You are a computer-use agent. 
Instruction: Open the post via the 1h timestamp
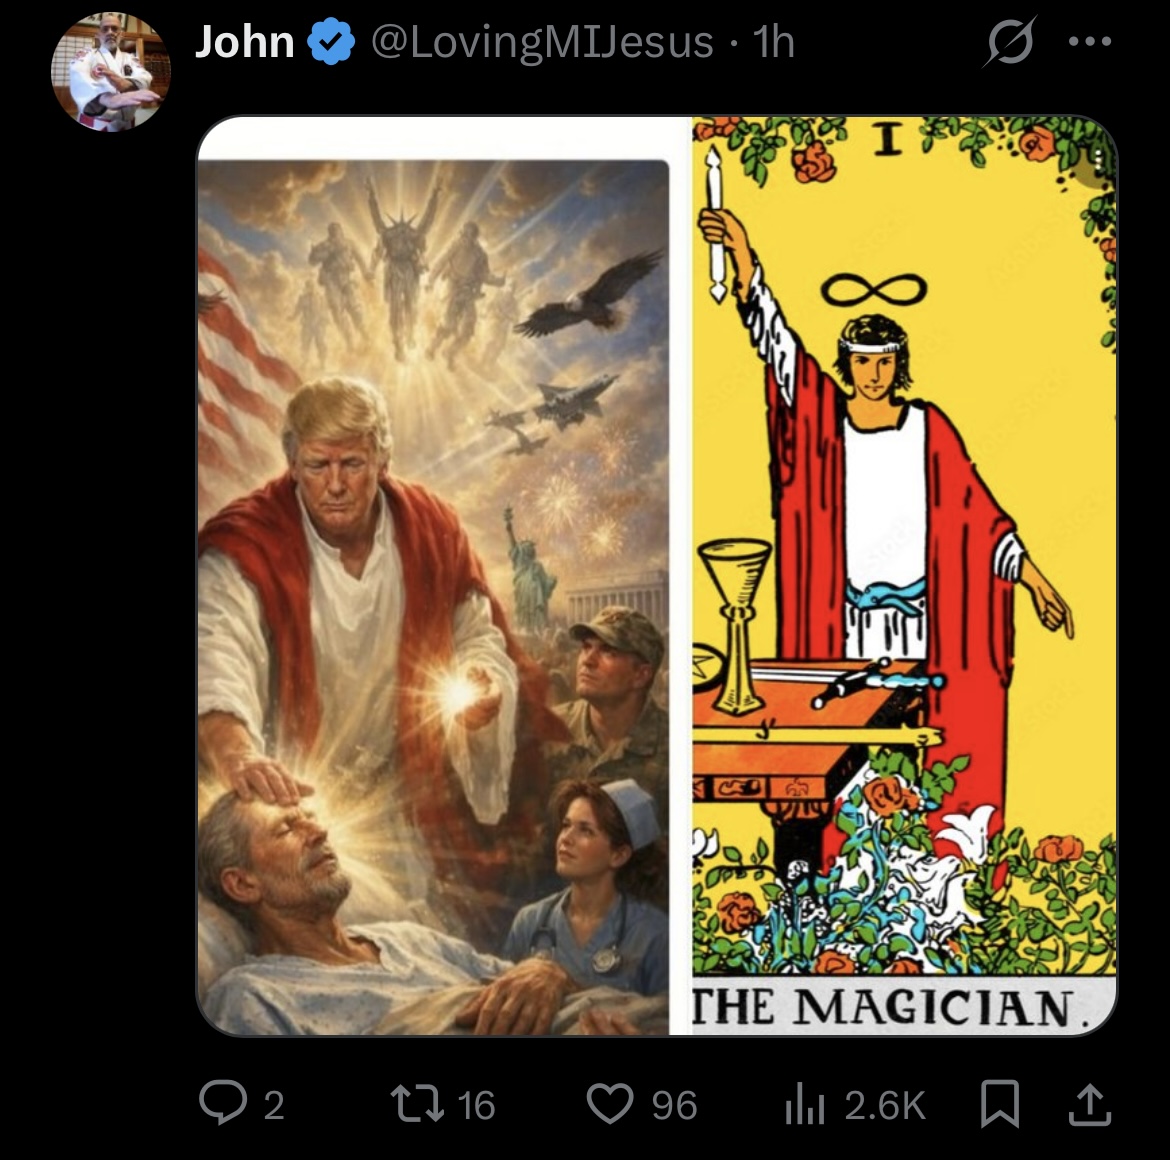(x=773, y=42)
